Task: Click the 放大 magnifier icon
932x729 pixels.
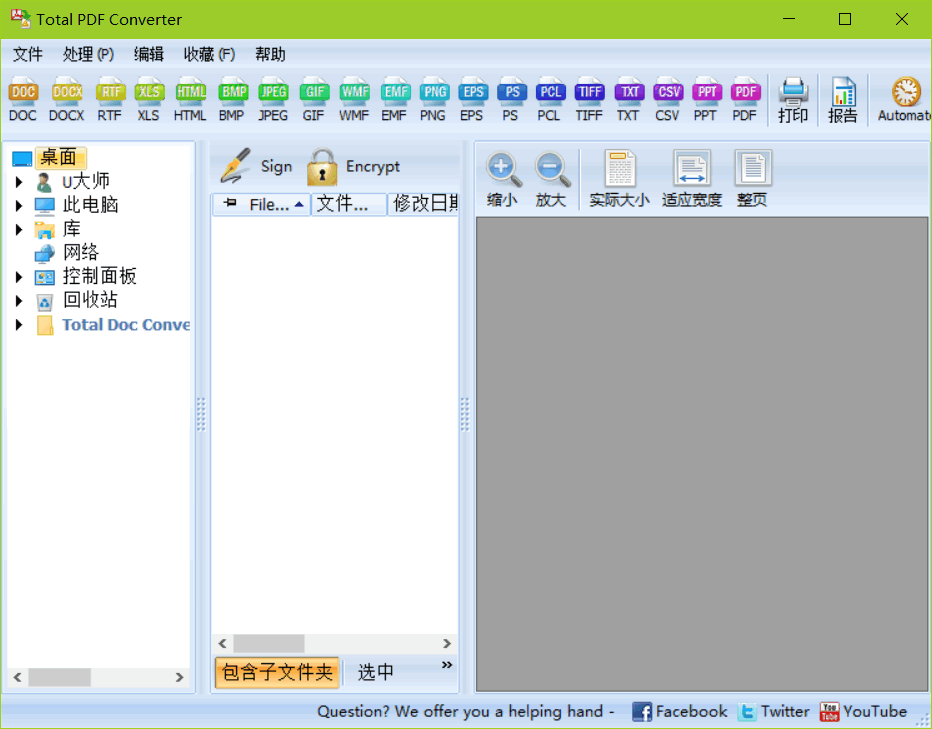Action: (x=551, y=178)
